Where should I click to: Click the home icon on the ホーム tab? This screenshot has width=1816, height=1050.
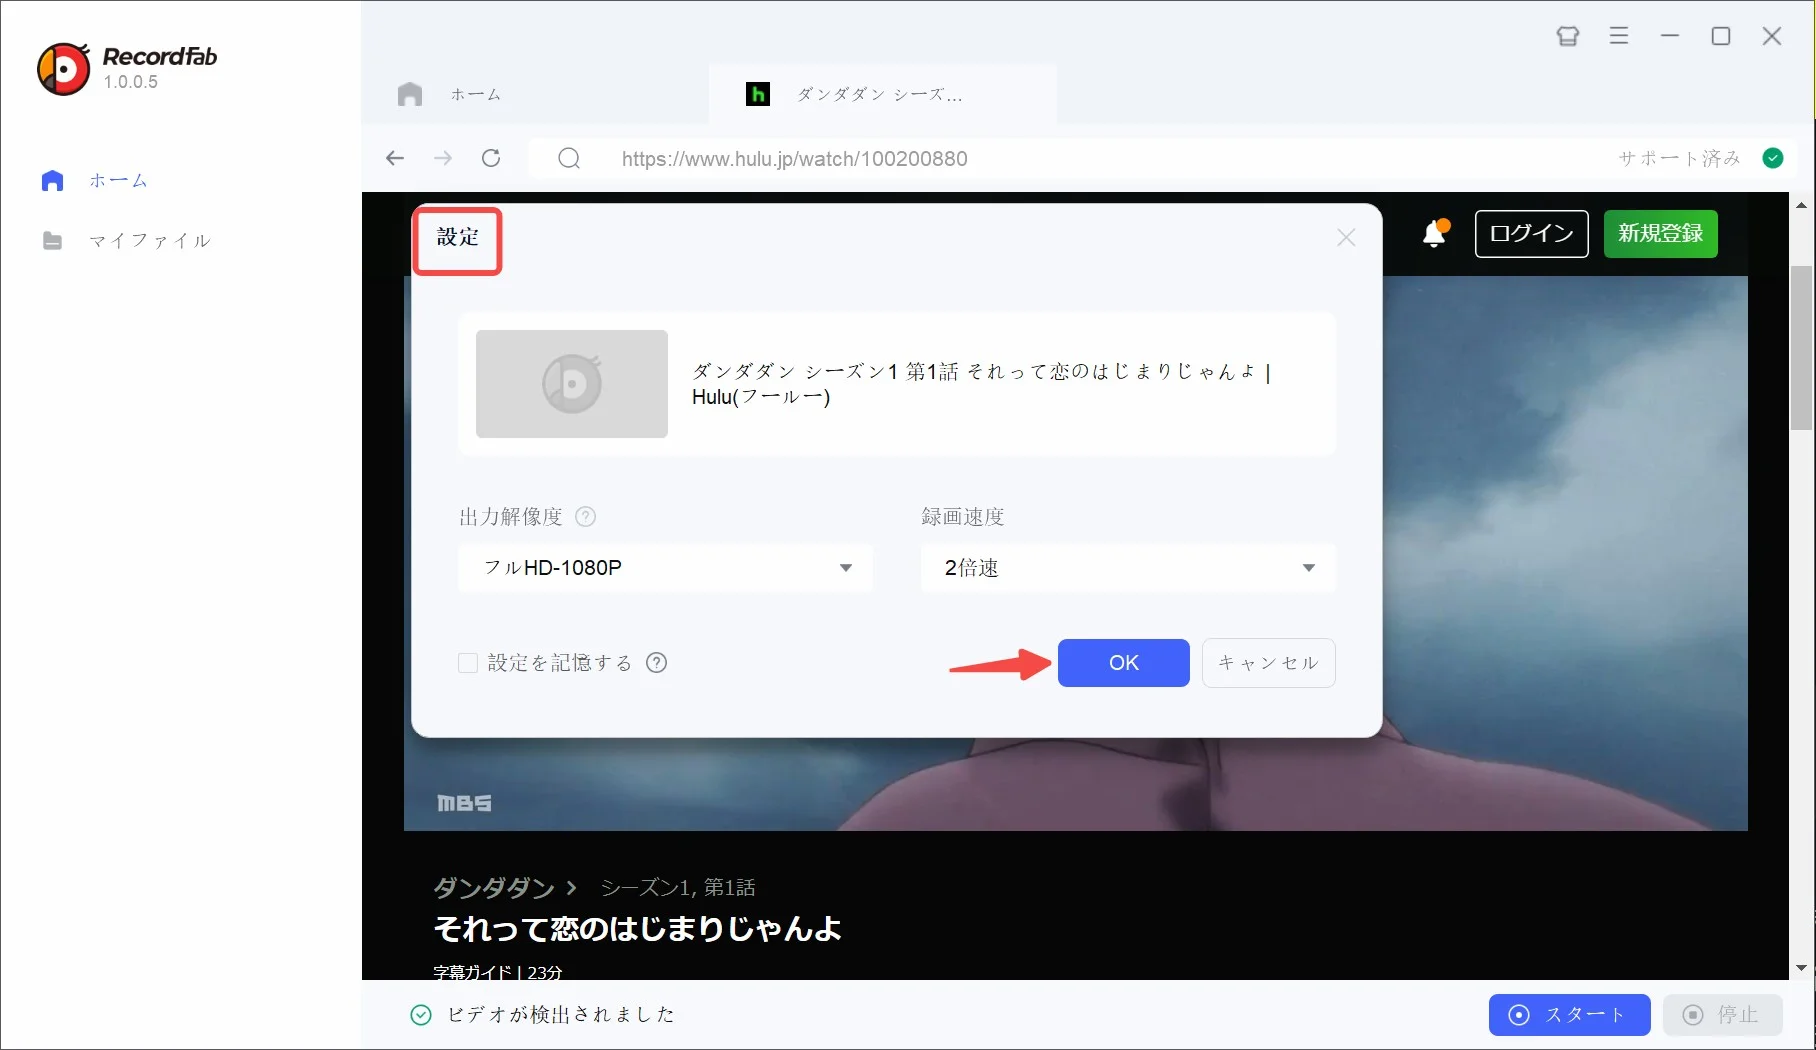410,95
